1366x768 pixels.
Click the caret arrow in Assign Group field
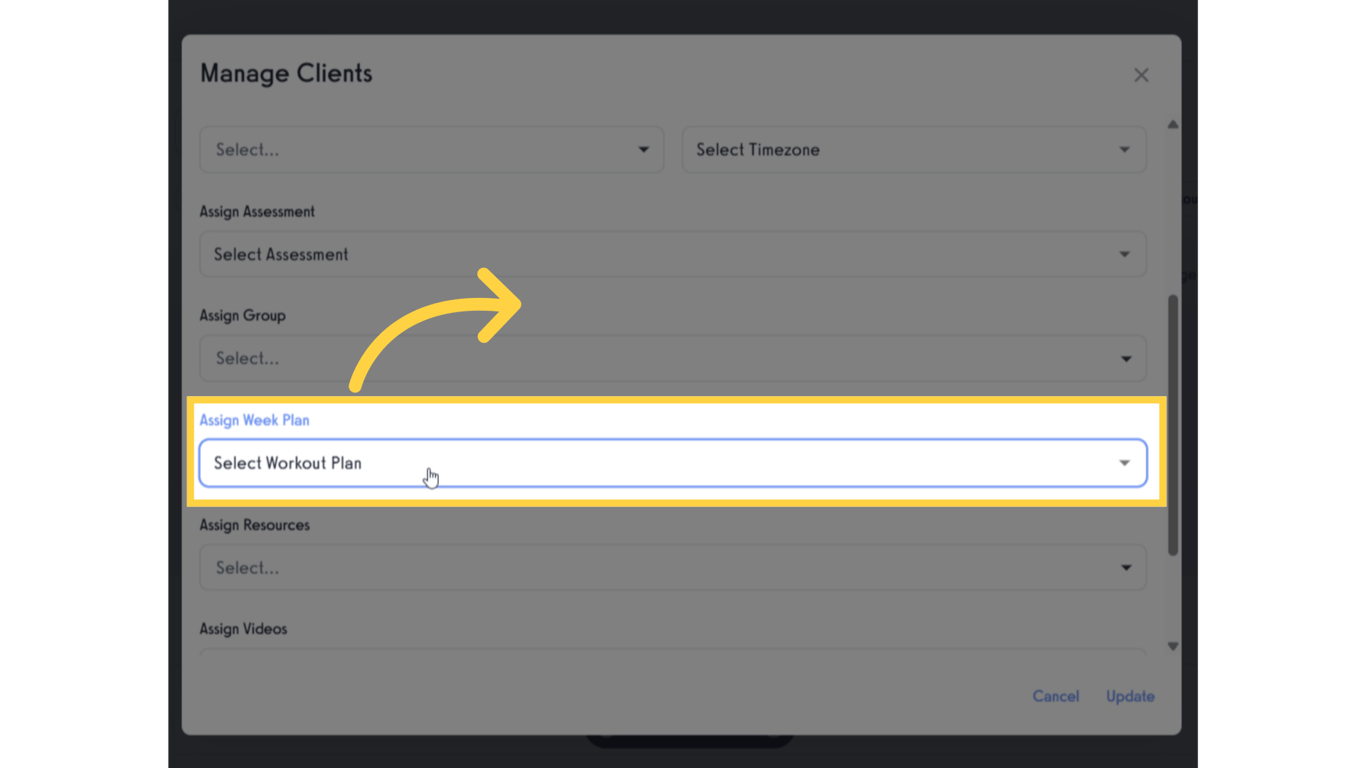click(x=1126, y=359)
